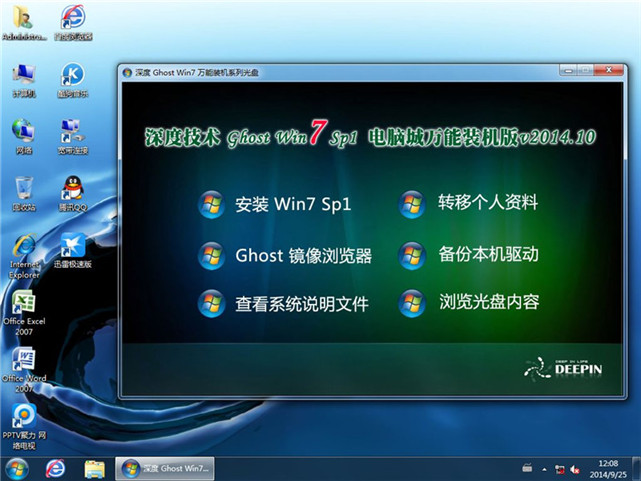Click the Windows orb next to Ghost 镜像浏览器
The height and width of the screenshot is (481, 641).
coord(211,255)
